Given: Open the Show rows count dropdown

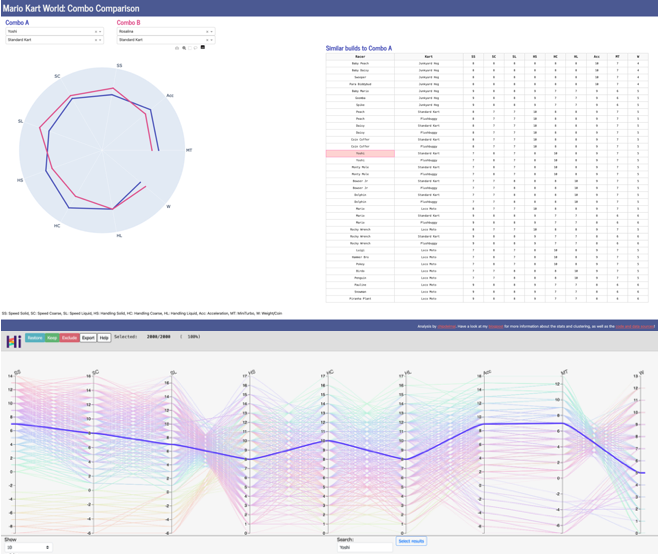Looking at the screenshot, I should (29, 547).
